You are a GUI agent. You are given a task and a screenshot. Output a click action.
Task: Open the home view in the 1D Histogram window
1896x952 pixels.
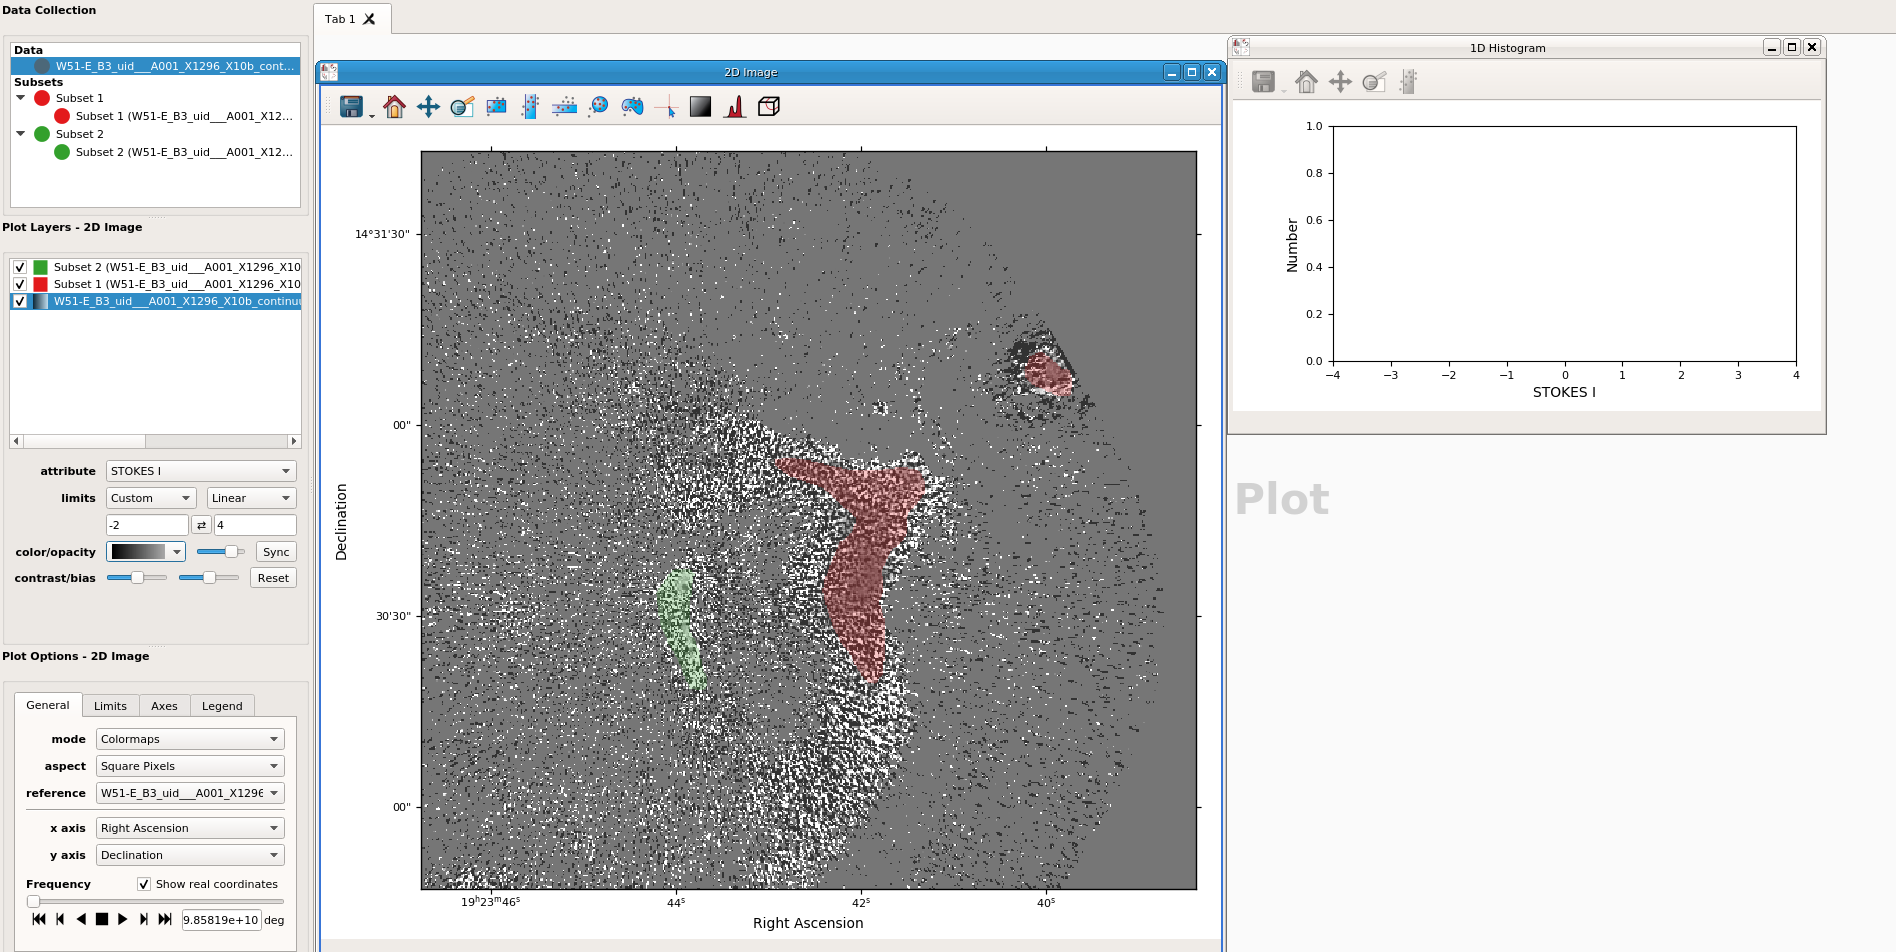click(1306, 81)
